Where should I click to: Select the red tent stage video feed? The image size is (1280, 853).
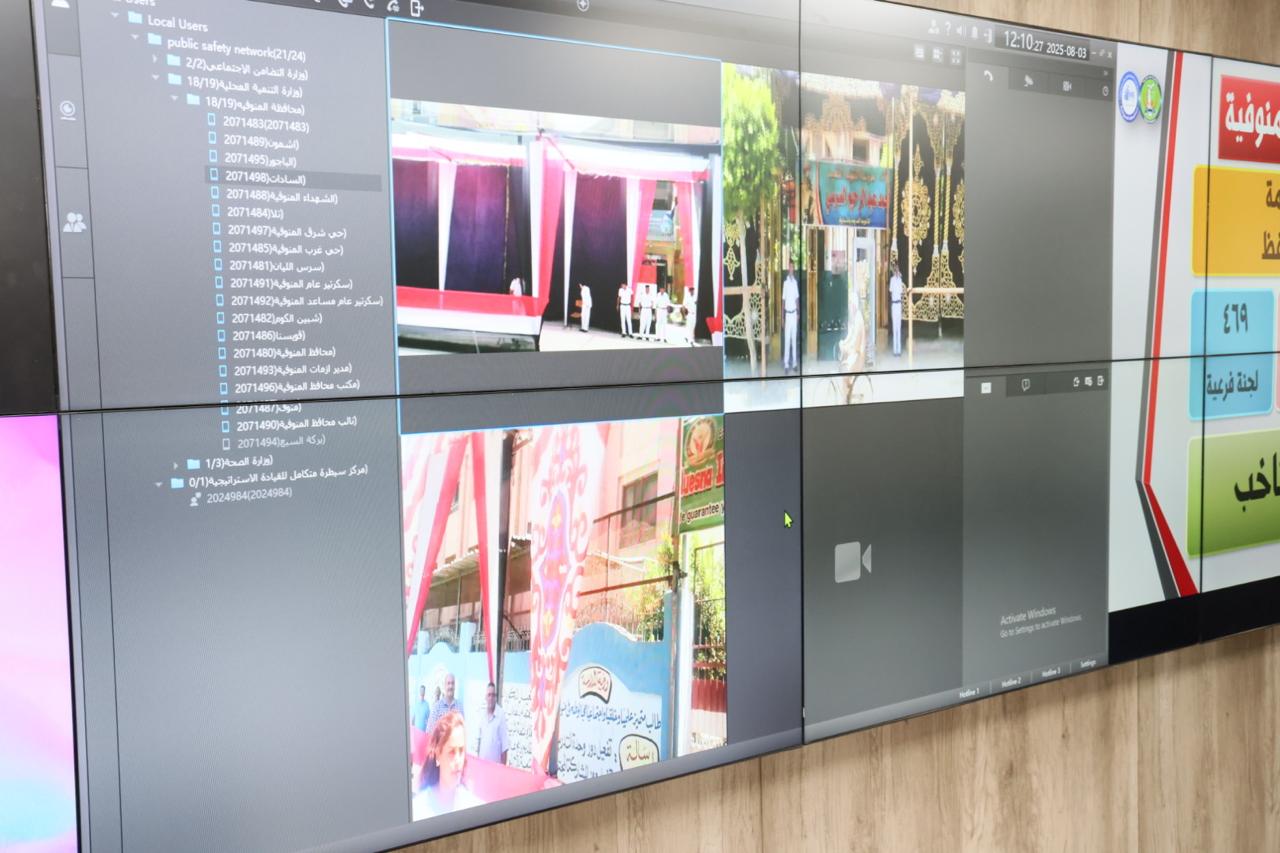(557, 225)
